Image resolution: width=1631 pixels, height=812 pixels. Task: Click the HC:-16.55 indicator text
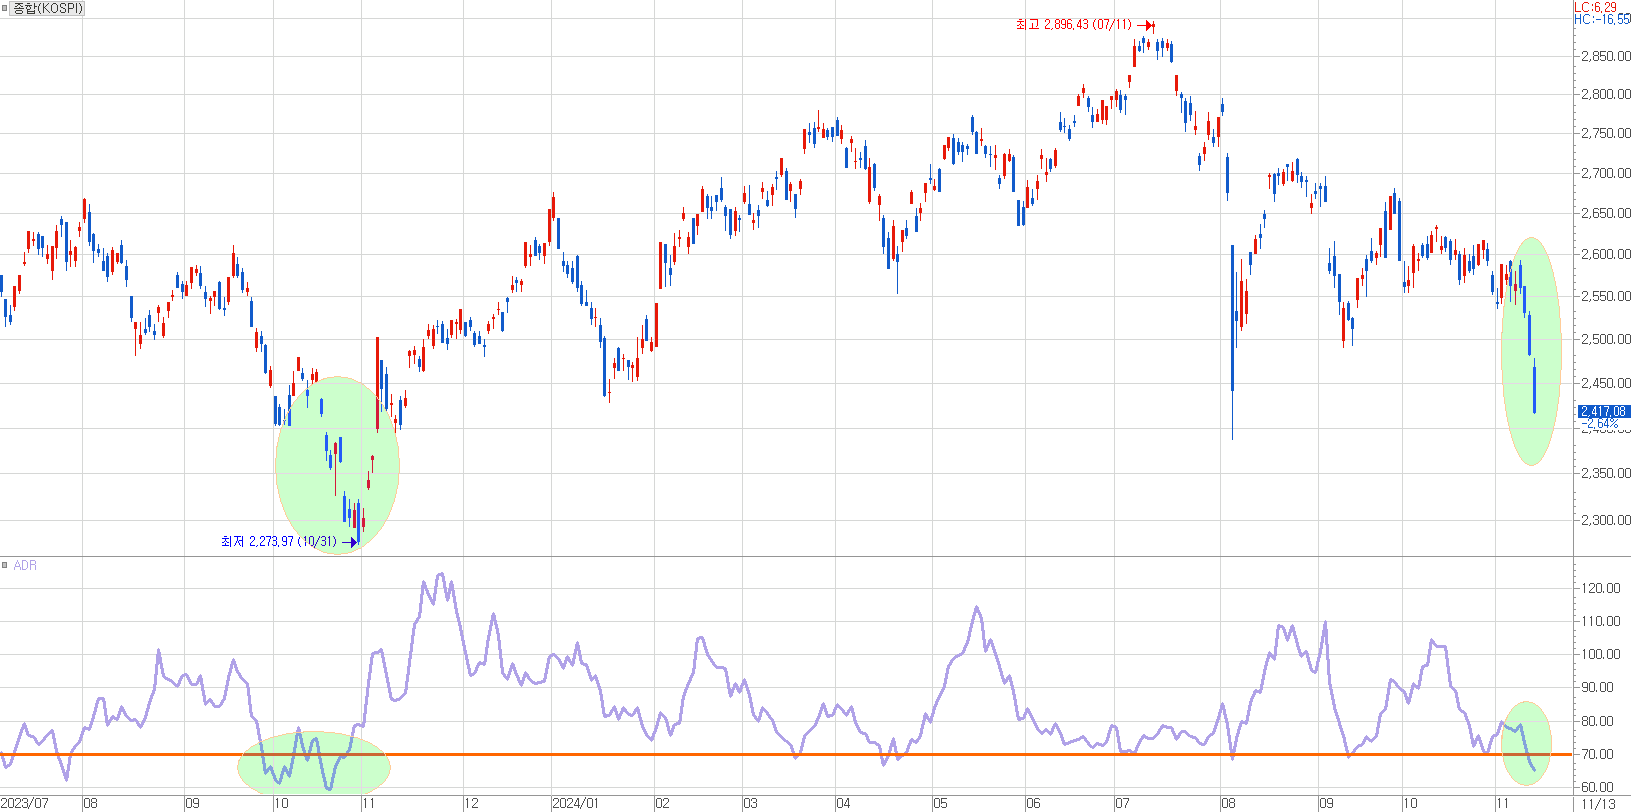1601,19
